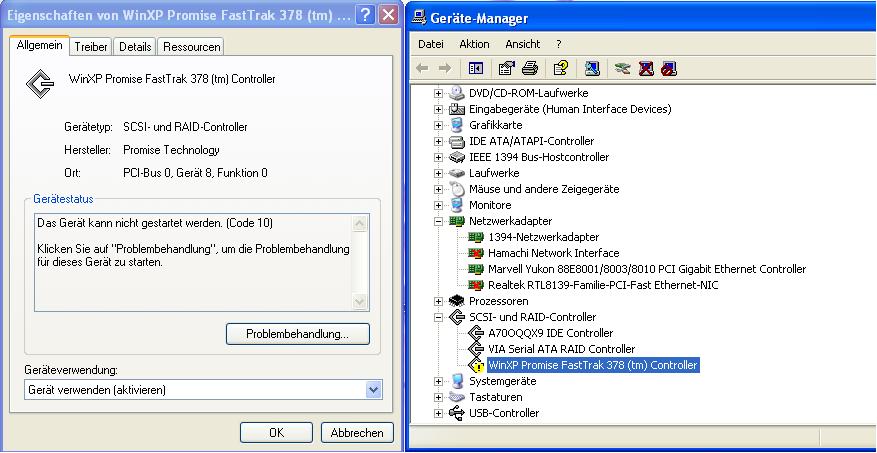Switch to the Ressourcen tab
The height and width of the screenshot is (453, 877).
[191, 47]
